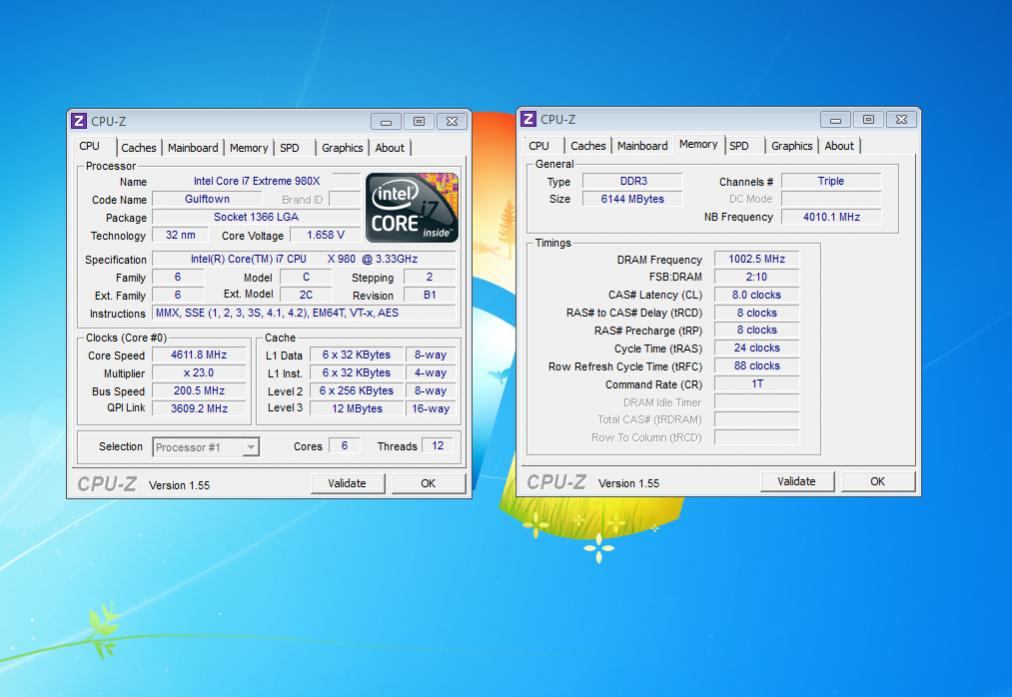This screenshot has height=697, width=1012.
Task: Open Graphics tab in left window
Action: (x=342, y=148)
